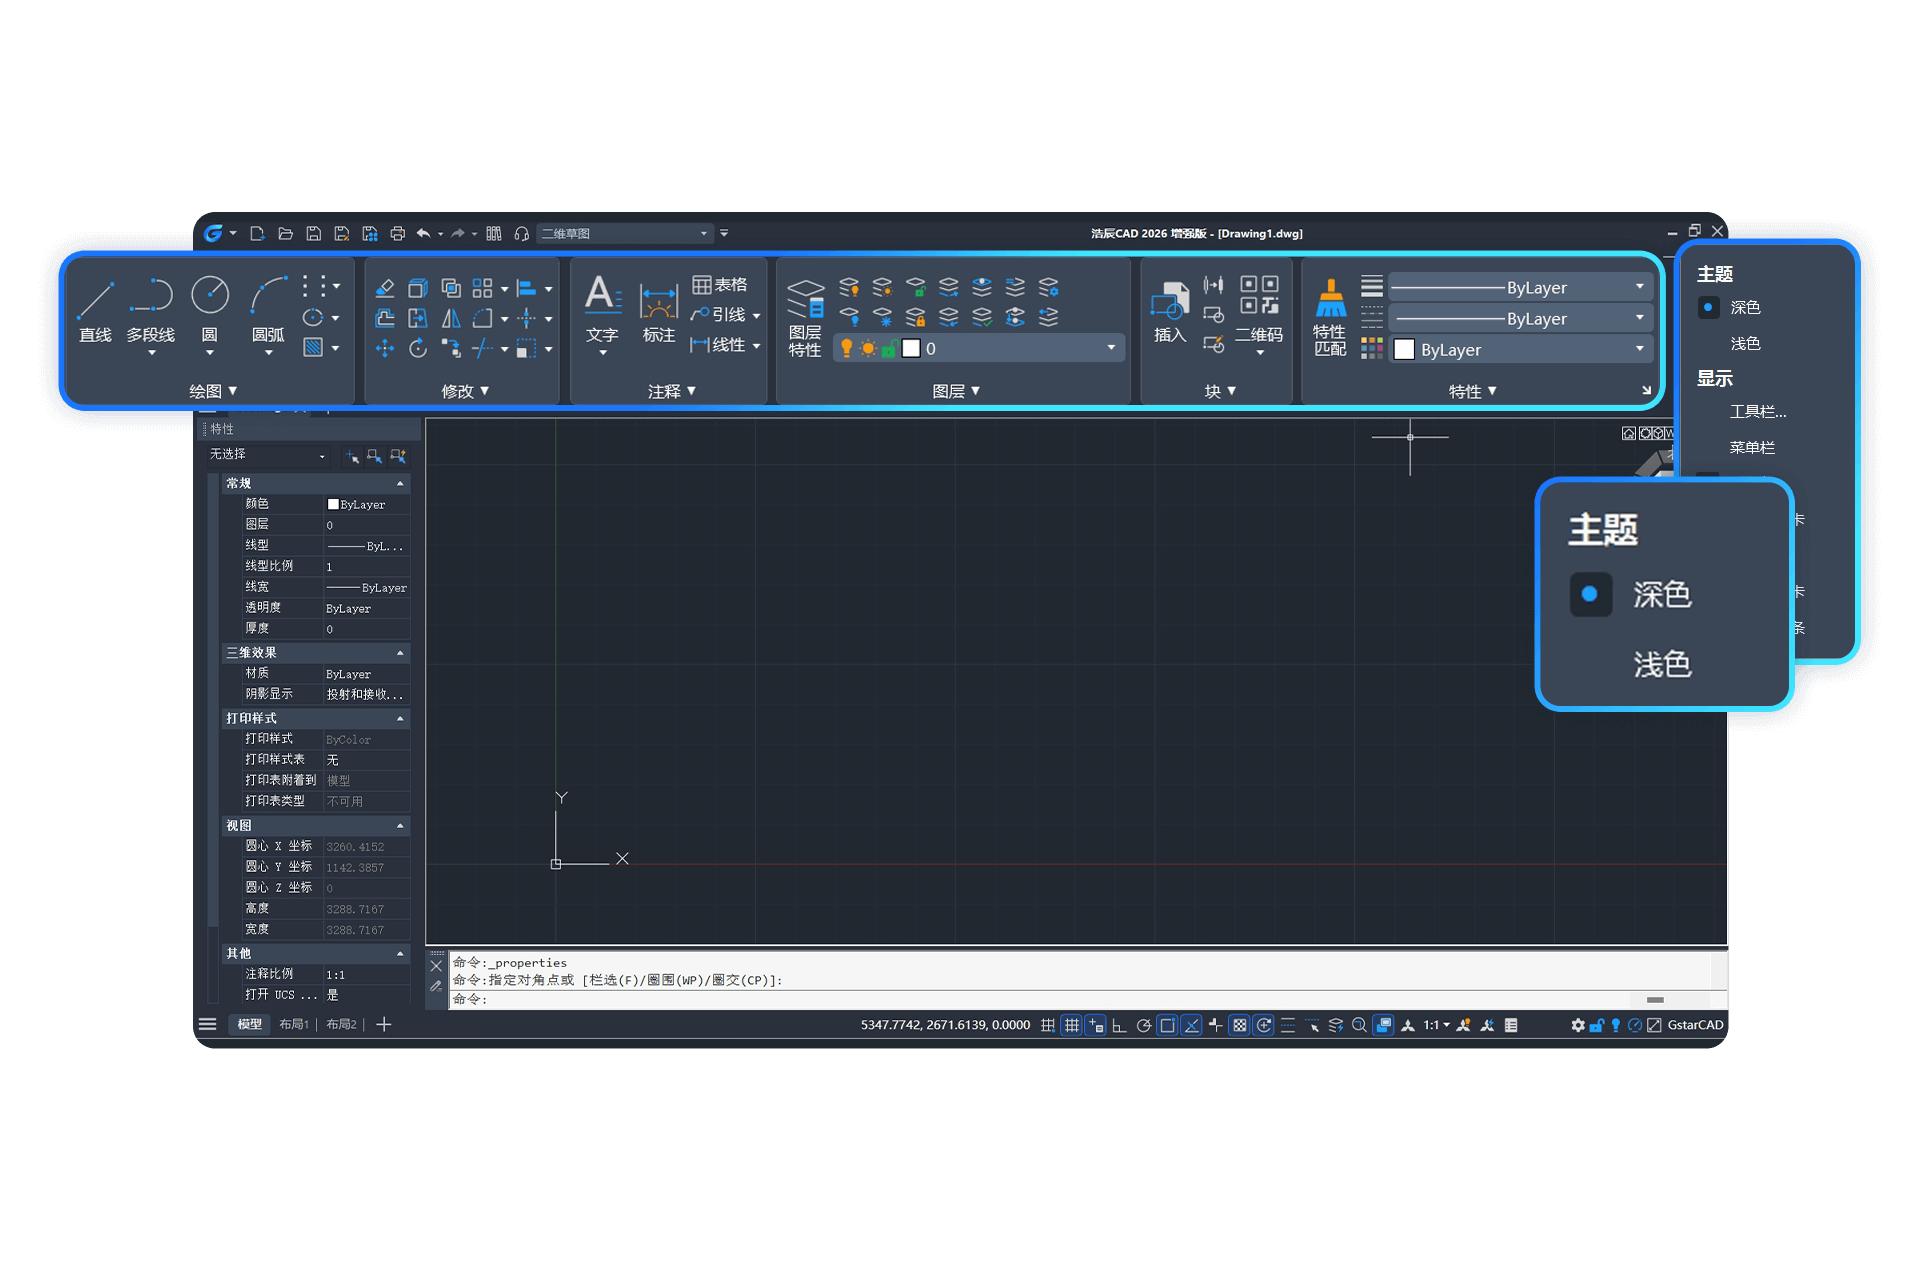
Task: Select the Array tool in 修改 panel
Action: (483, 288)
